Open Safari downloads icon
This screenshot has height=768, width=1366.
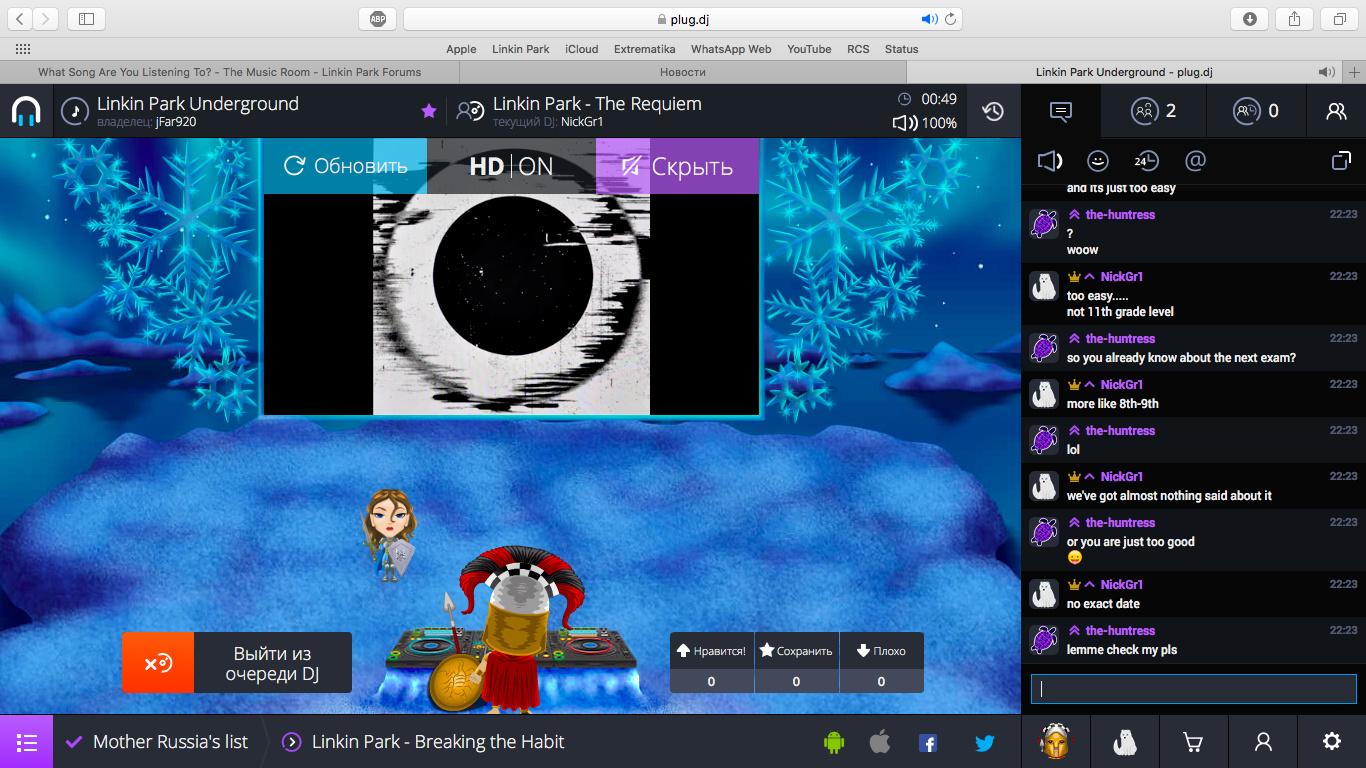point(1250,19)
